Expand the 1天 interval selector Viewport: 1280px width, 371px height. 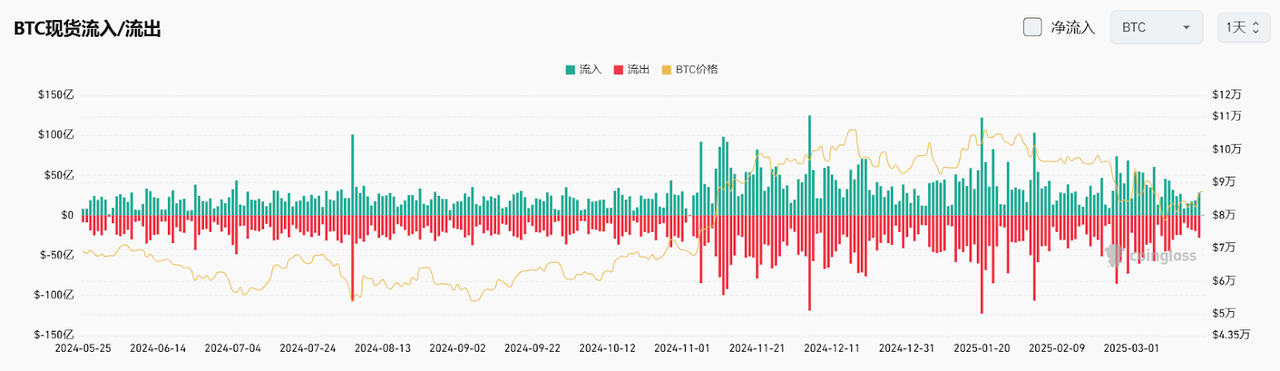(x=1242, y=27)
